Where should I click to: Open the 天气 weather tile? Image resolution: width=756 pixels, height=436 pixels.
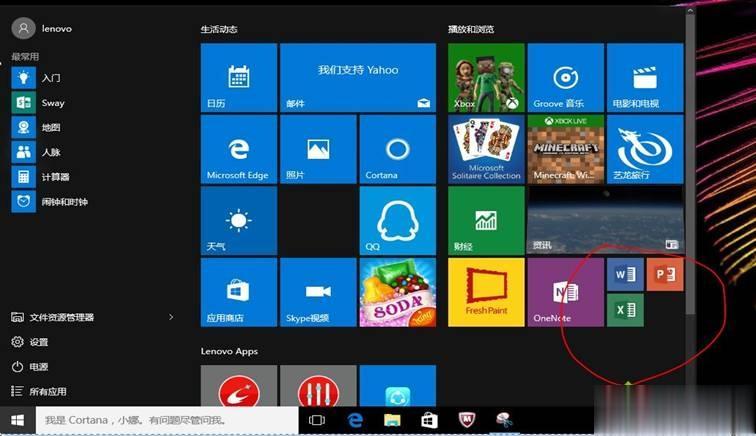pos(239,220)
